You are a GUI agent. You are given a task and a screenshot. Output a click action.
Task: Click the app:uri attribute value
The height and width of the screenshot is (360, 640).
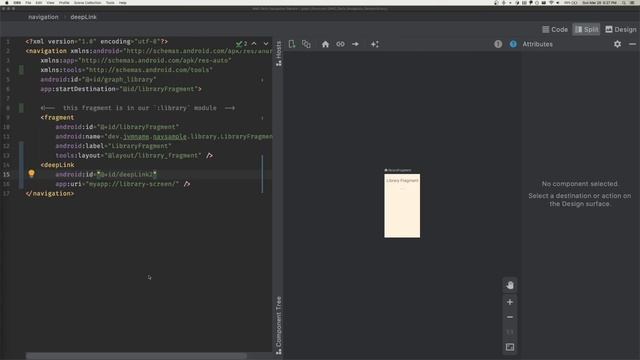click(132, 184)
